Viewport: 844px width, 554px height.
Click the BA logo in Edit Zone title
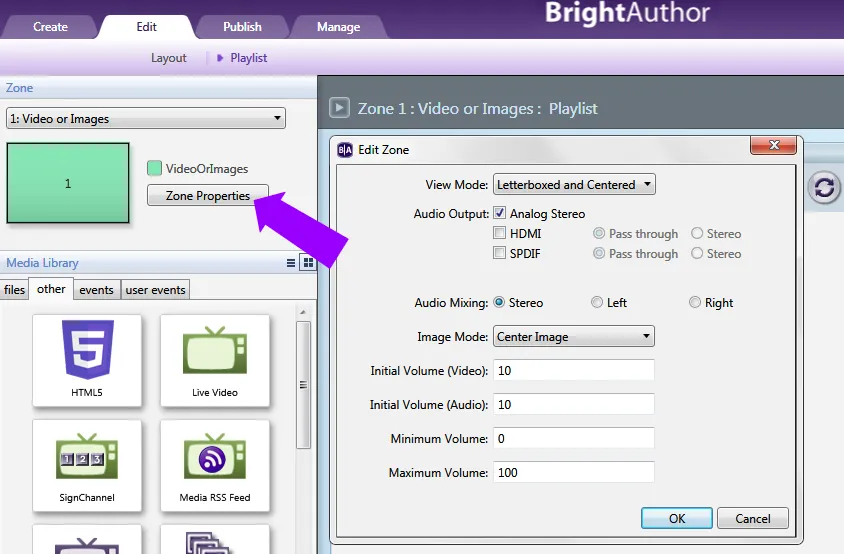tap(344, 150)
